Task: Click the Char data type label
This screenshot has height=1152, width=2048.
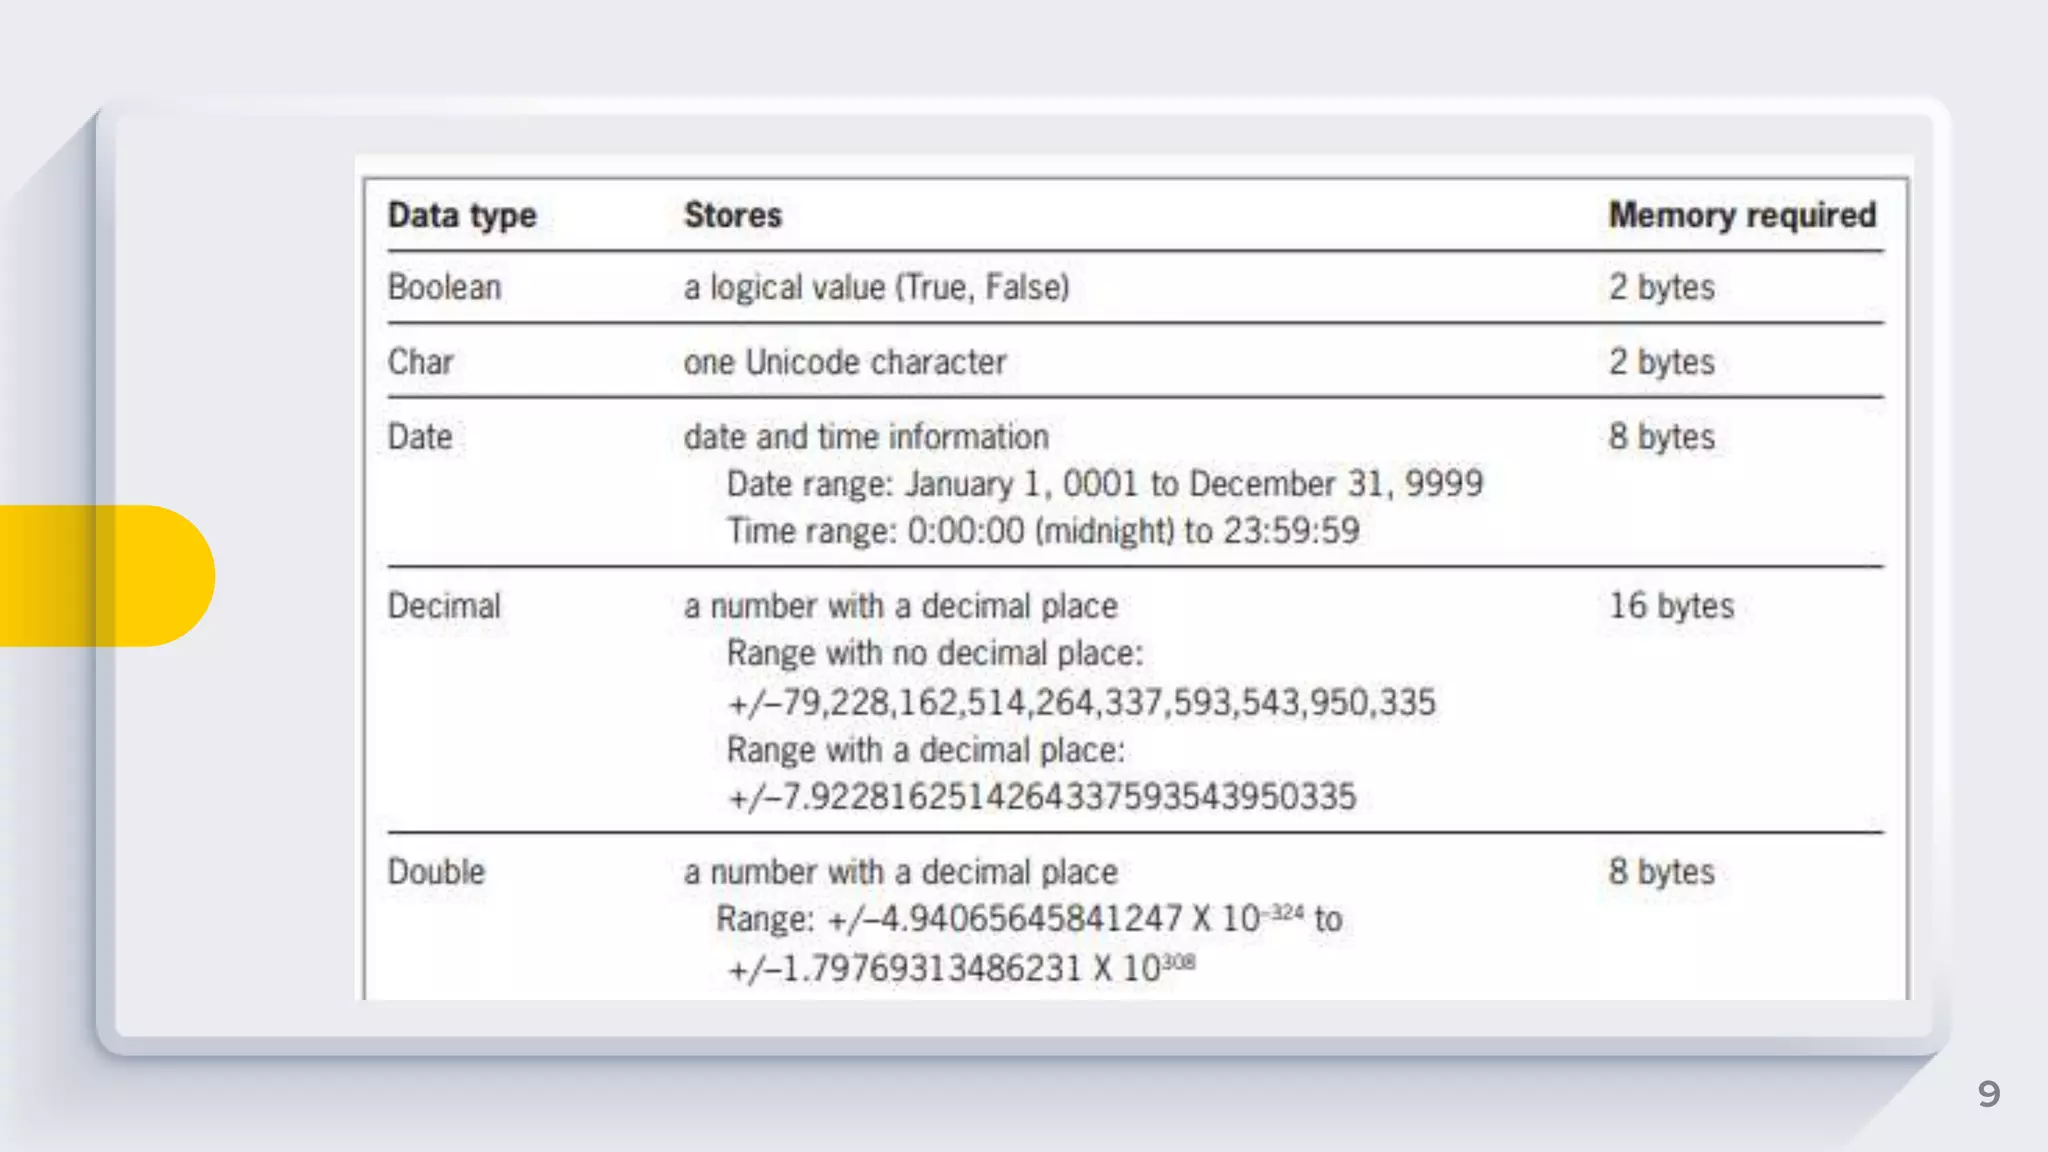Action: [420, 362]
